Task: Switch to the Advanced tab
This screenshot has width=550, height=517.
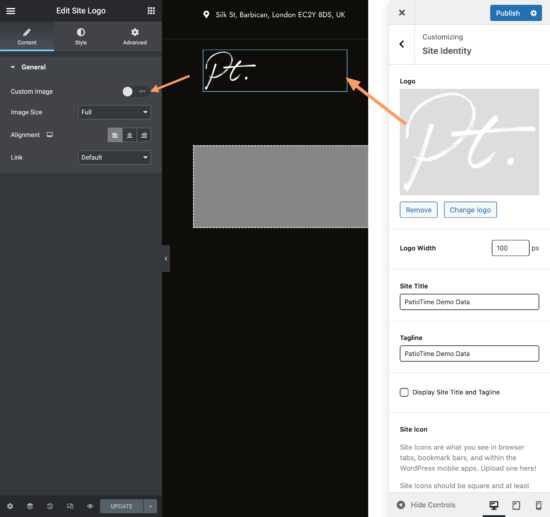Action: (x=135, y=36)
